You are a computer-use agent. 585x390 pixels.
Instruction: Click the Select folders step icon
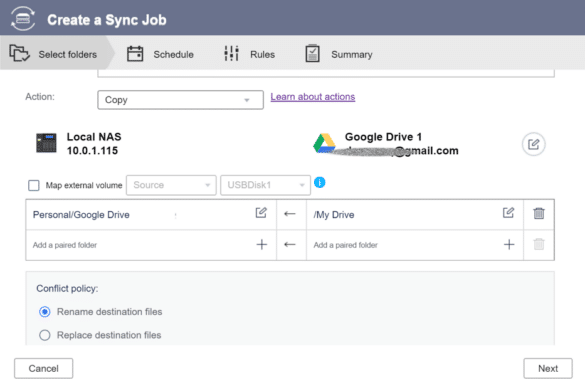pos(19,53)
